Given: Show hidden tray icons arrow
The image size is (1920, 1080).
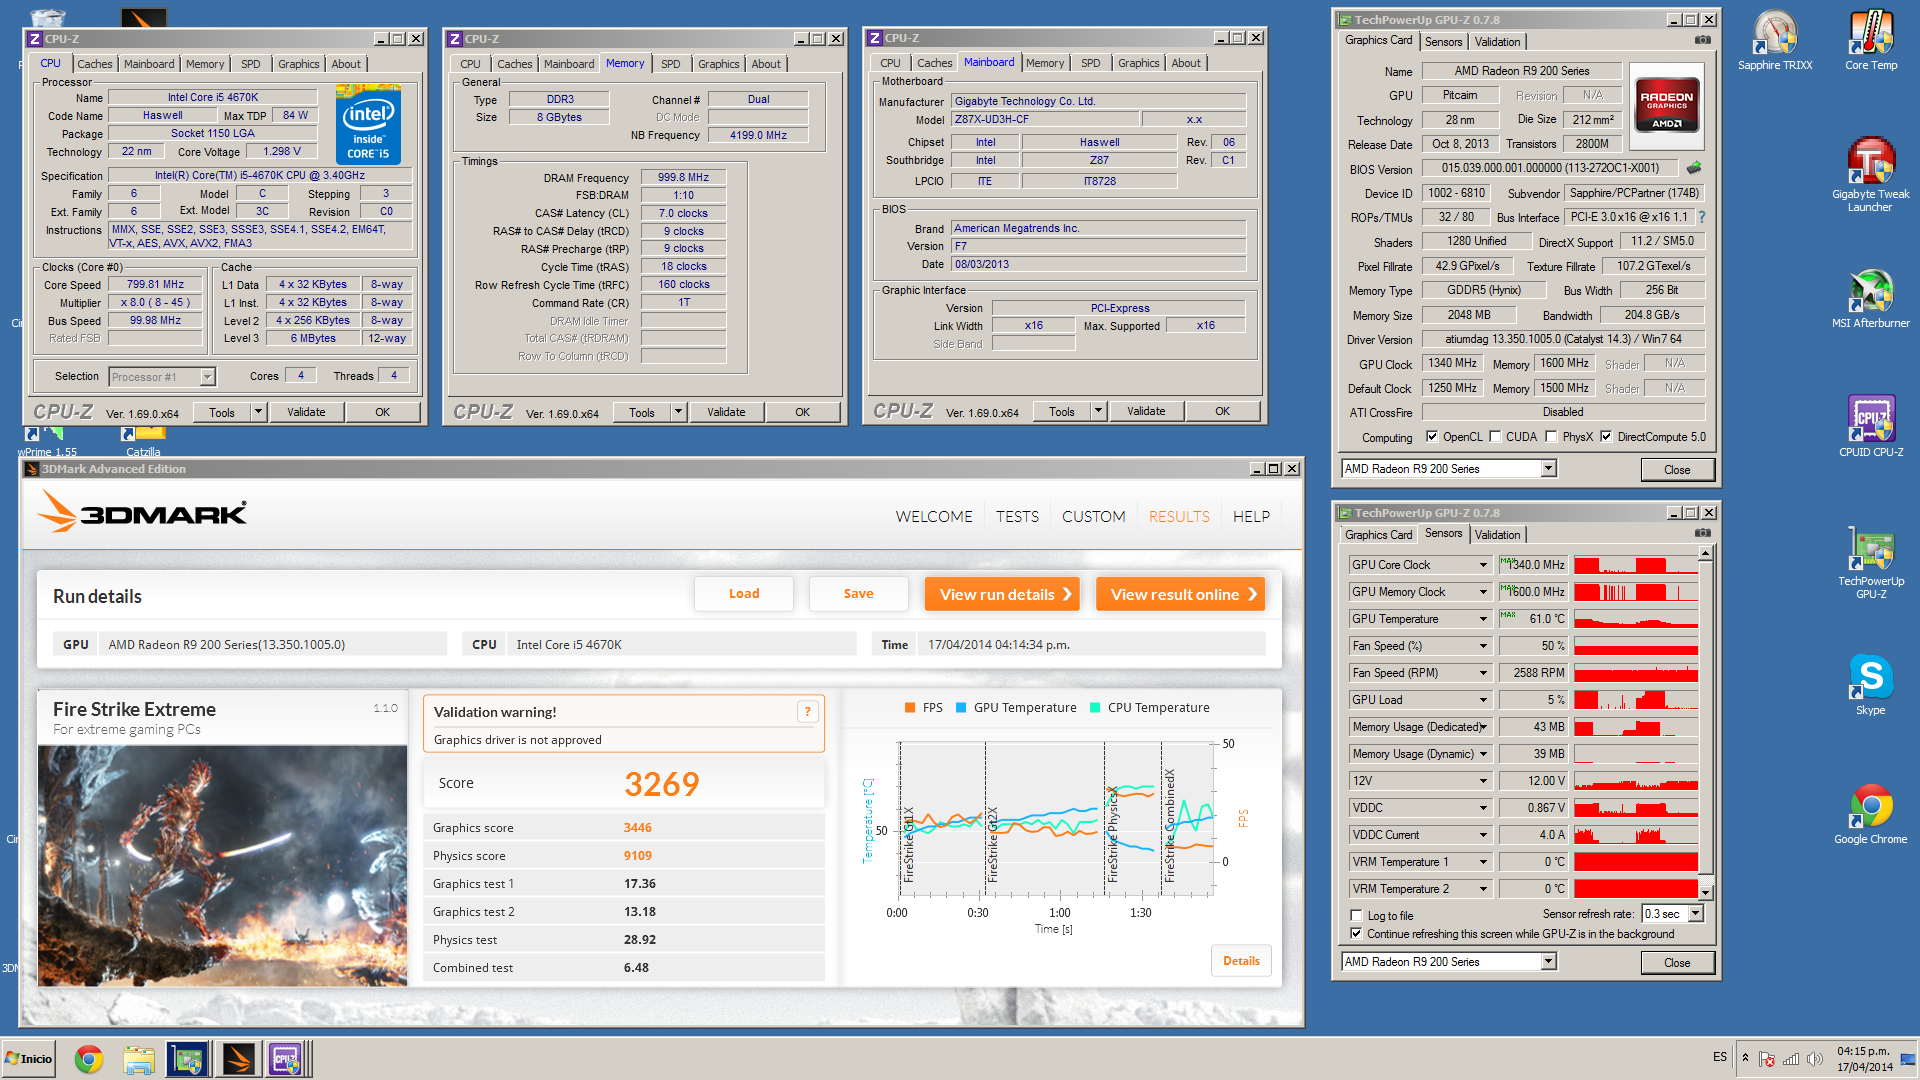Looking at the screenshot, I should pyautogui.click(x=1745, y=1058).
